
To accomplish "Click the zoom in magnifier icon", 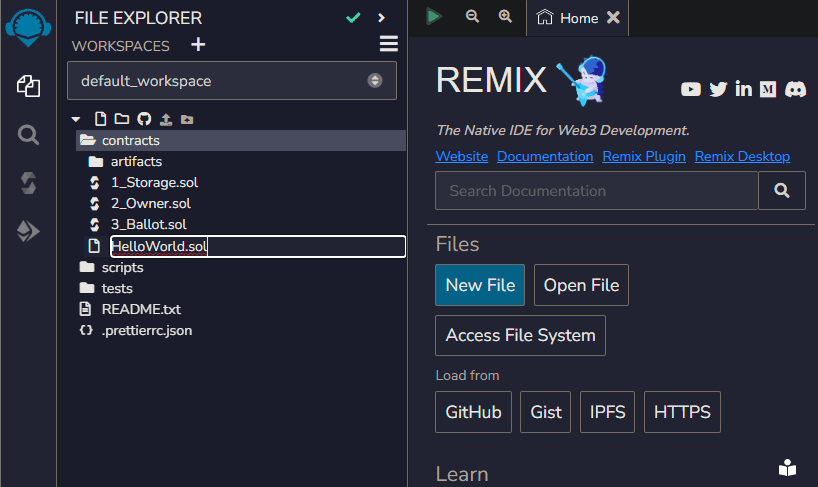I will pyautogui.click(x=505, y=16).
